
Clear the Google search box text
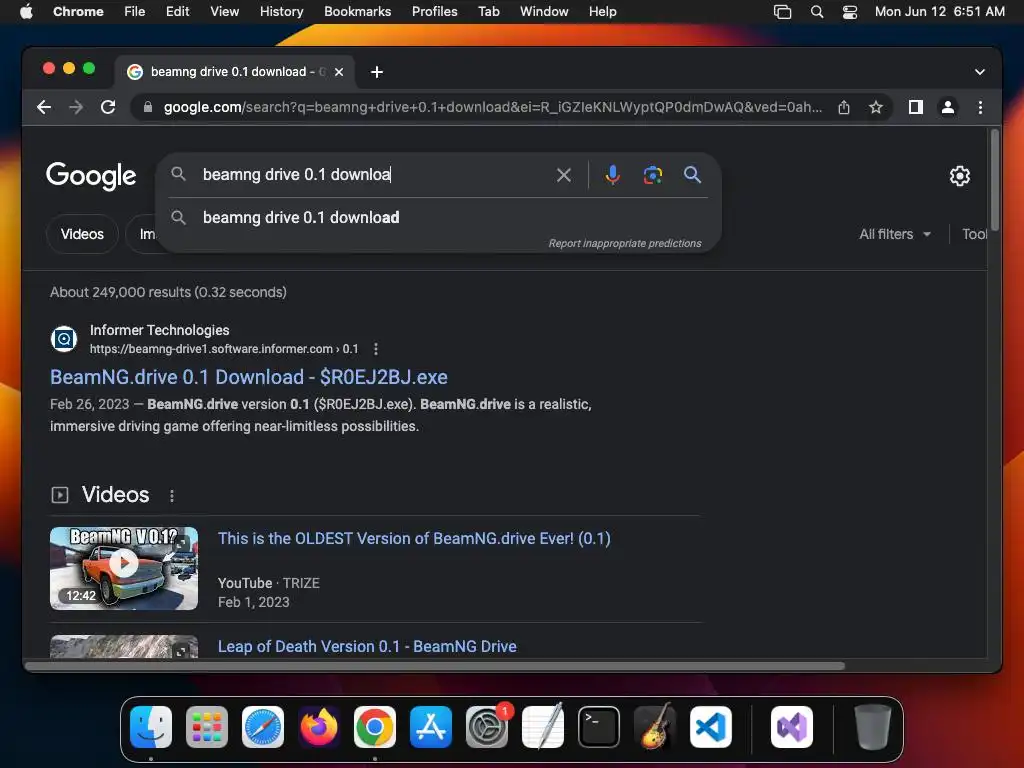click(564, 174)
